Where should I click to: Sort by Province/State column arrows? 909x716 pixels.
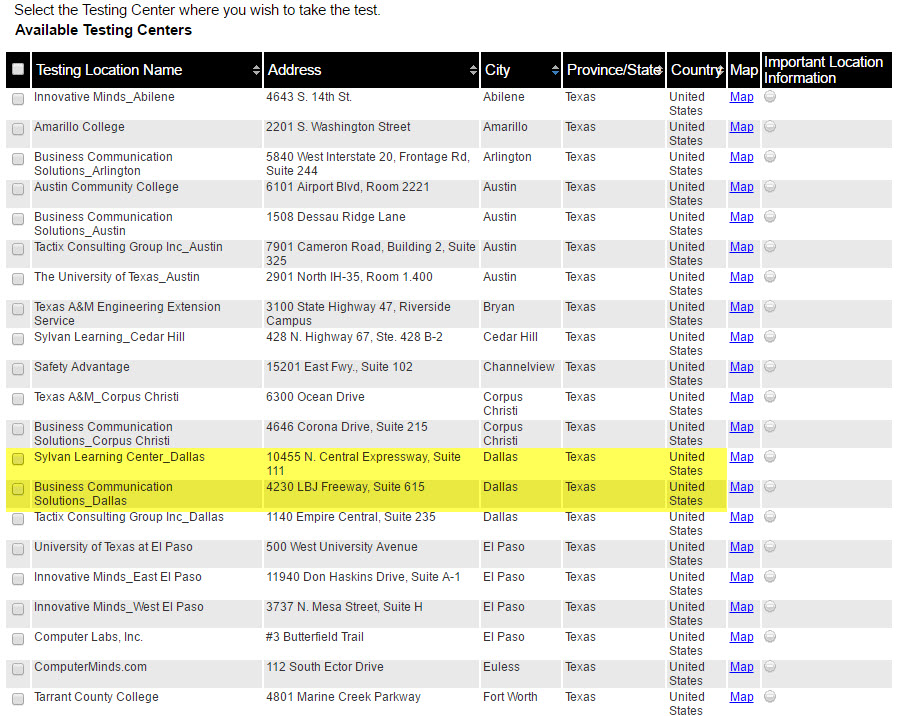pos(659,70)
